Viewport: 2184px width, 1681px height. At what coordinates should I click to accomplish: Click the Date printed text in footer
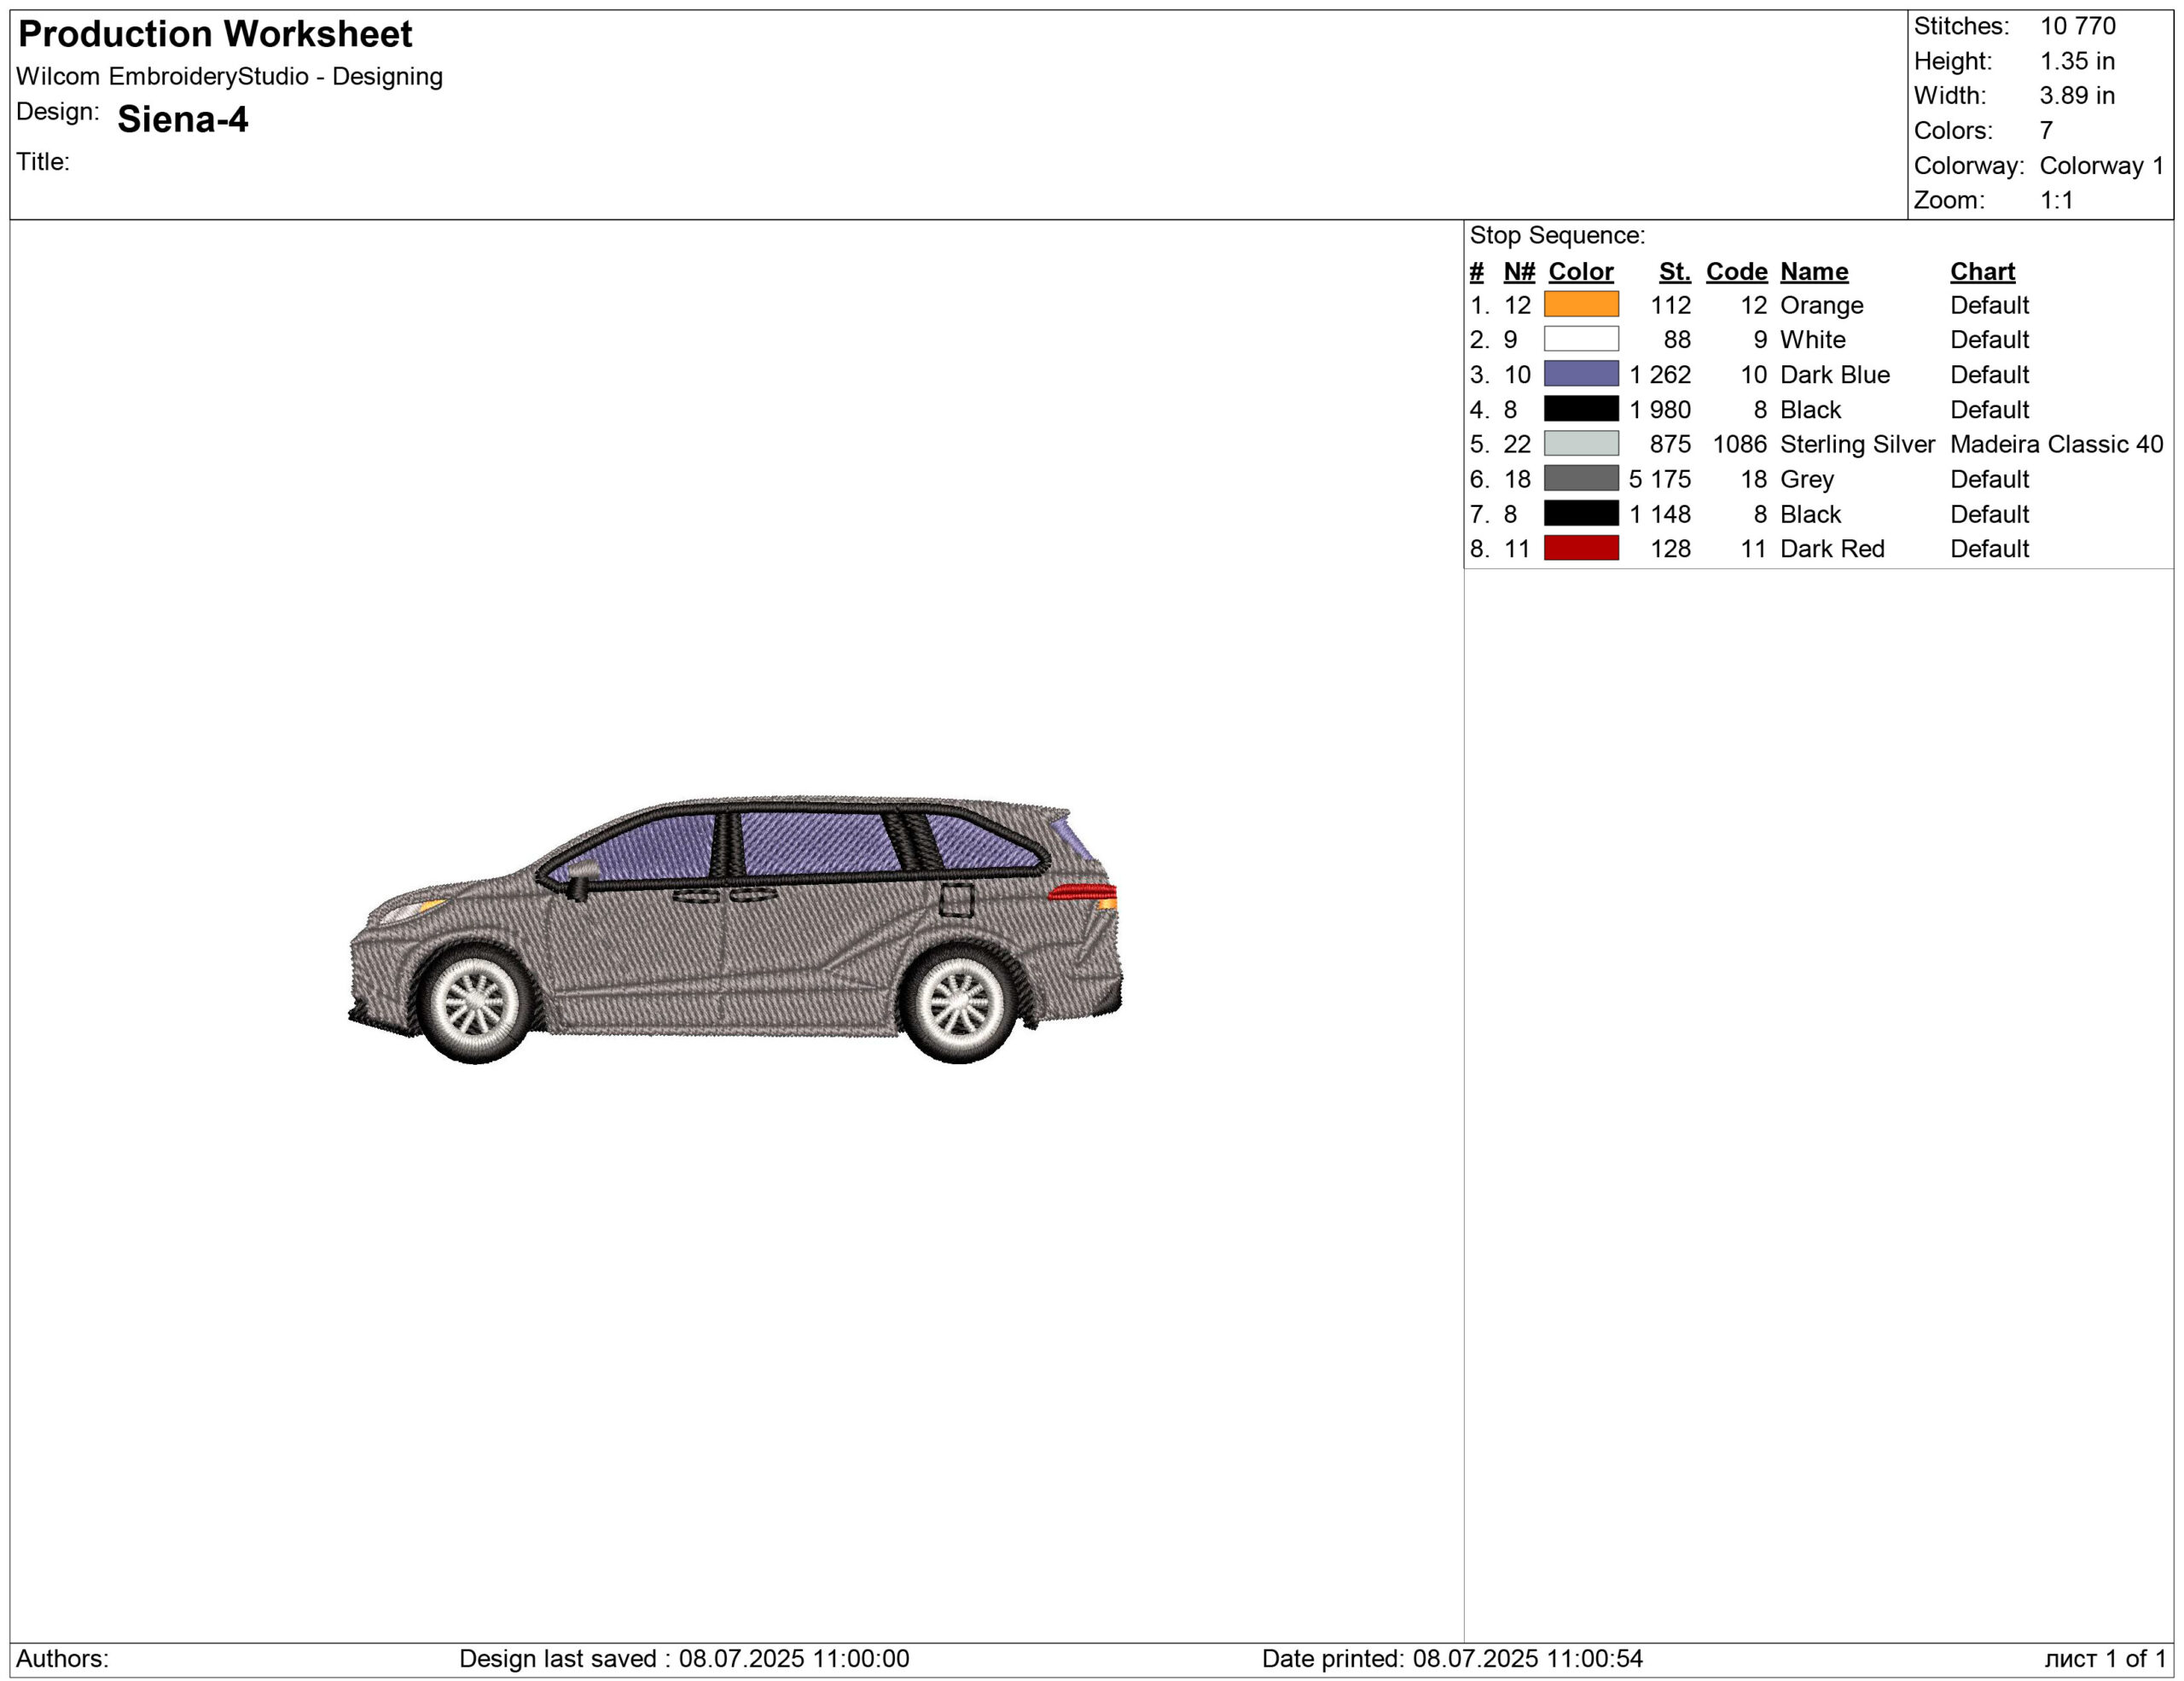tap(1451, 1658)
